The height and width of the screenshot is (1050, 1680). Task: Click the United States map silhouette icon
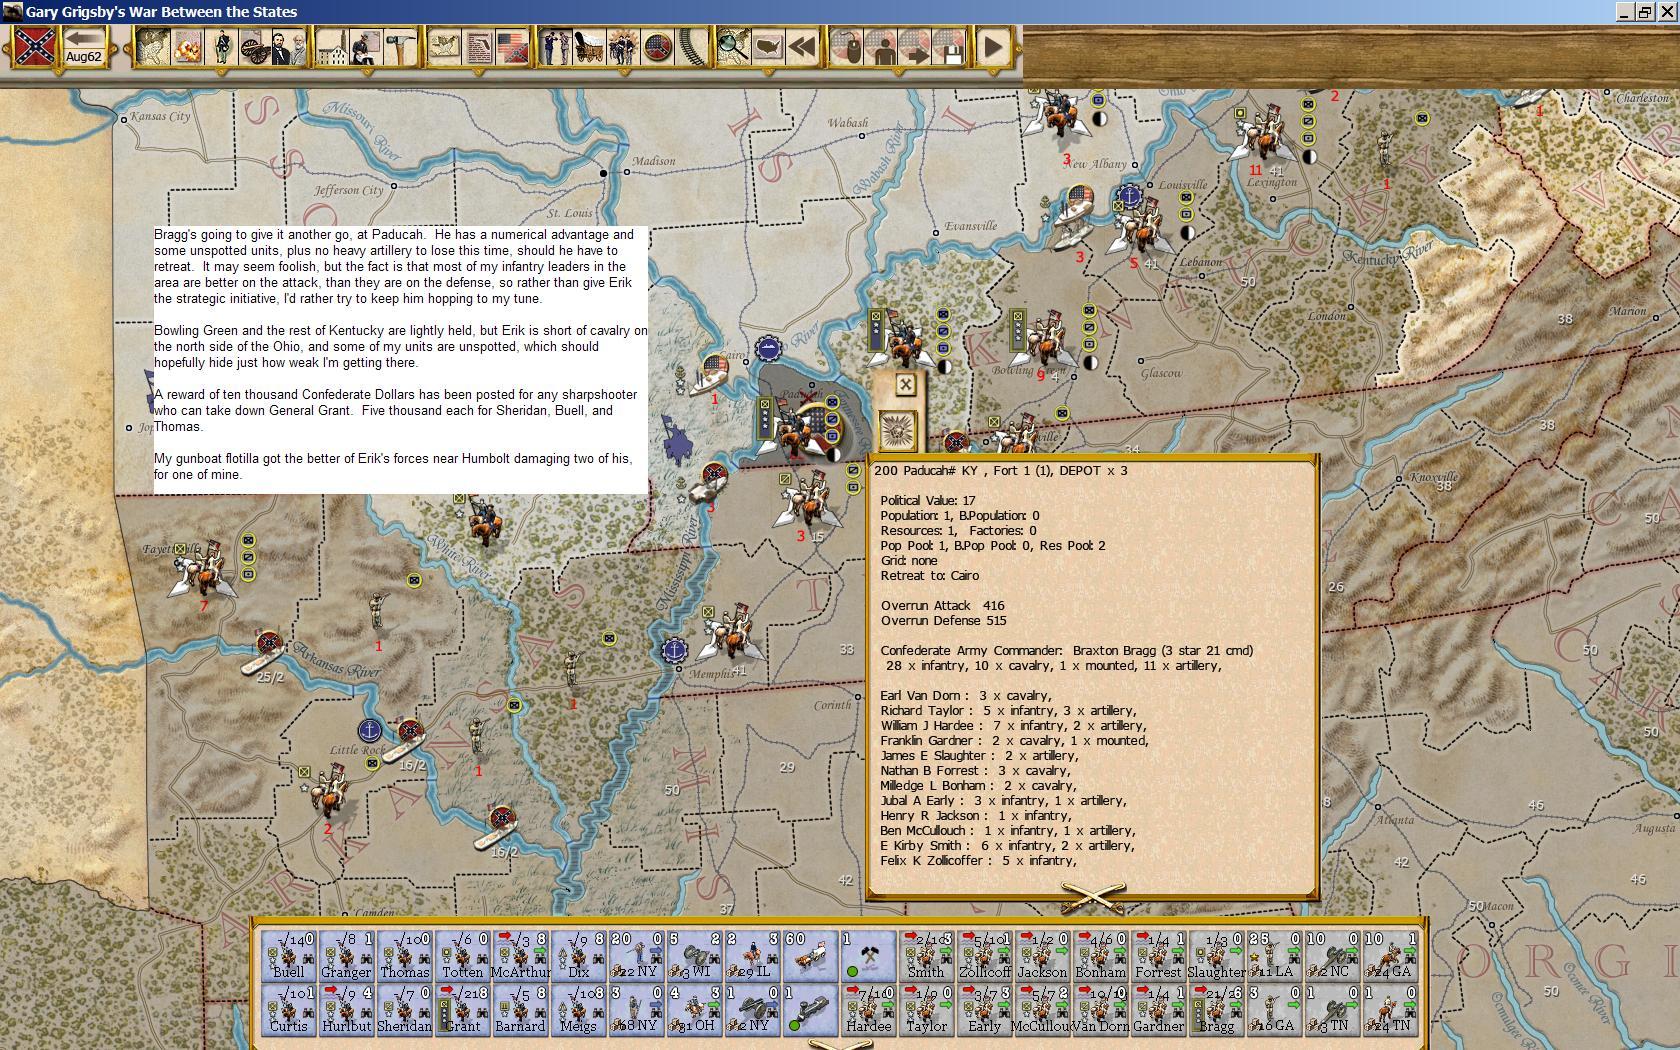pyautogui.click(x=768, y=47)
